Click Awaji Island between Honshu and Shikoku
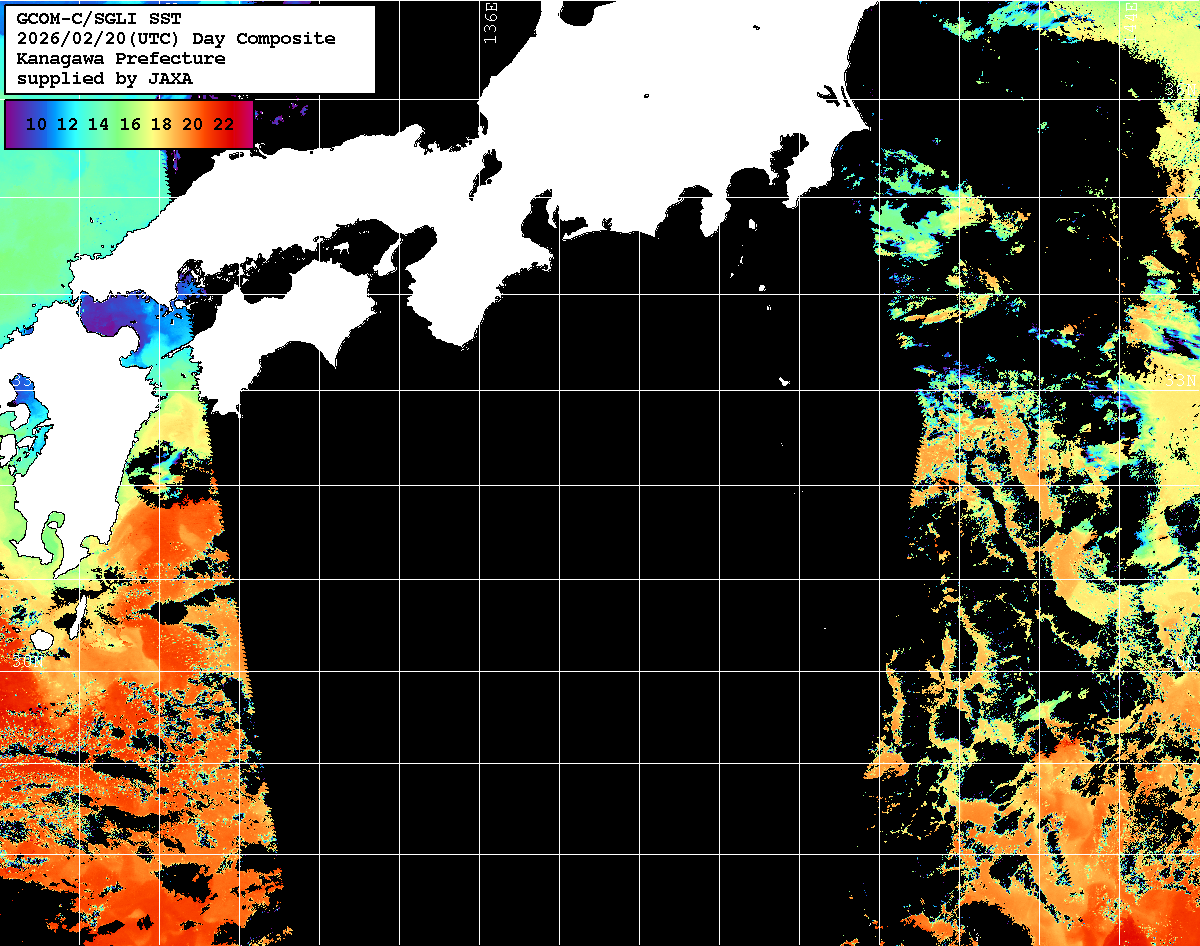The image size is (1200, 946). click(388, 260)
